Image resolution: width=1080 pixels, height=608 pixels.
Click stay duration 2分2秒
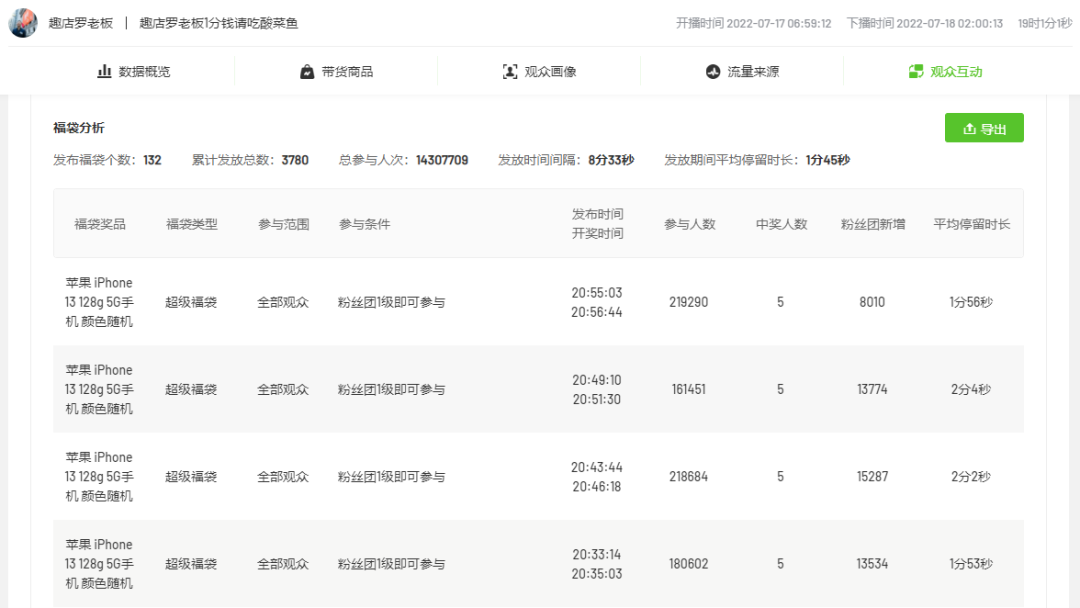point(971,476)
